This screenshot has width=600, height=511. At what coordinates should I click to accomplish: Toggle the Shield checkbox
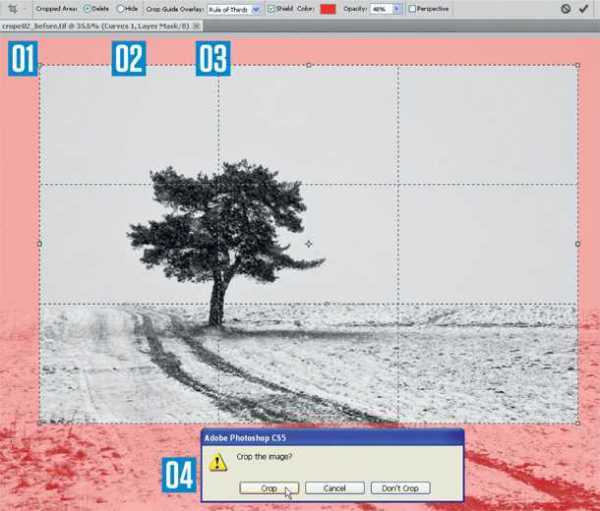click(x=272, y=8)
